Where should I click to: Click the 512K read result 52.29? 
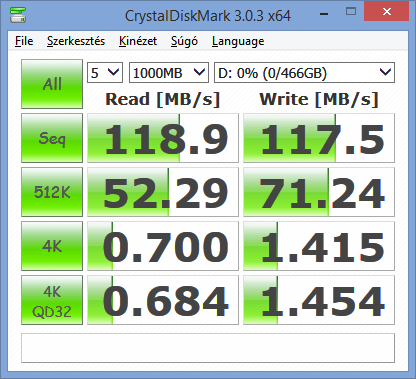[x=163, y=192]
